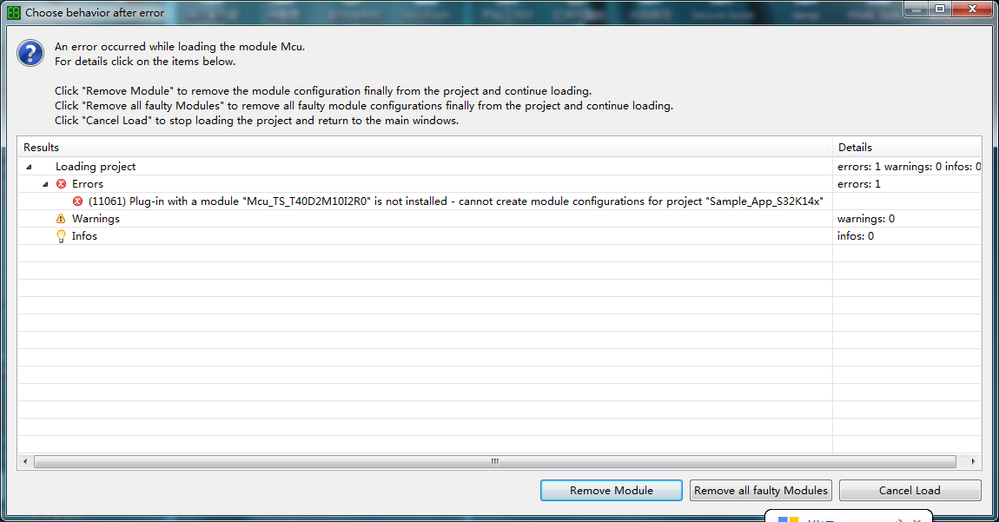
Task: Click the Infos light bulb icon
Action: [61, 236]
